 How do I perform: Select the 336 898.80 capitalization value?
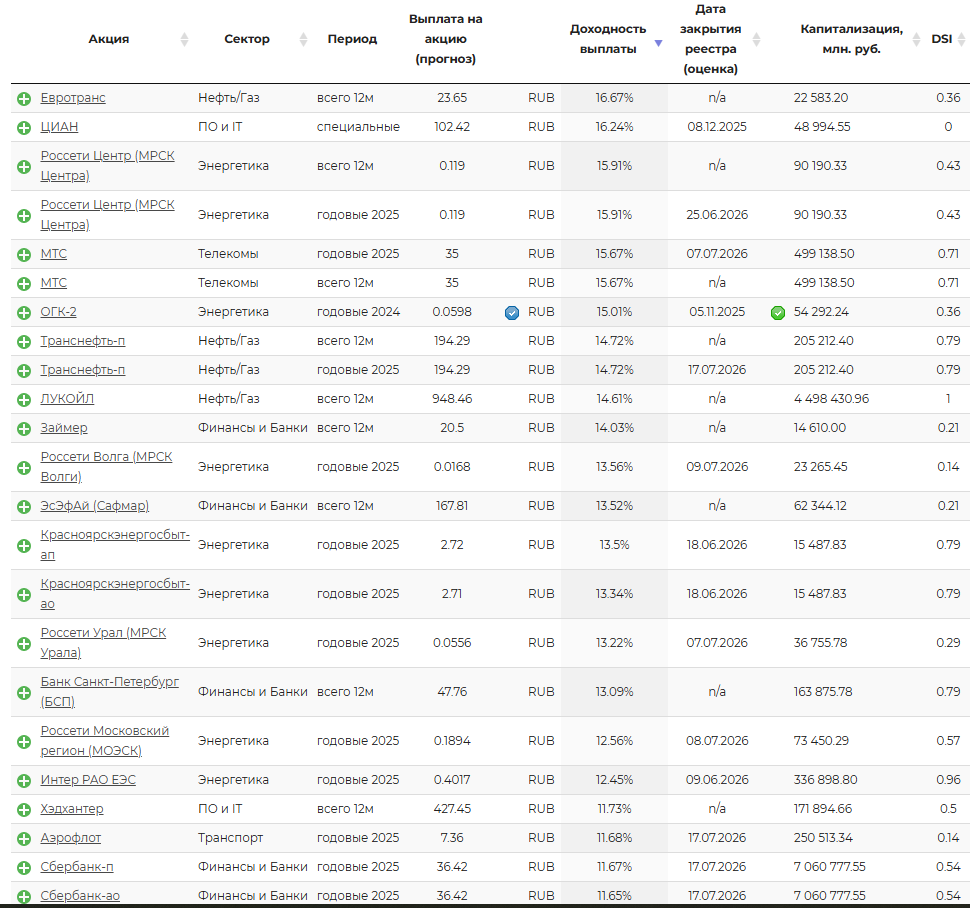(825, 780)
